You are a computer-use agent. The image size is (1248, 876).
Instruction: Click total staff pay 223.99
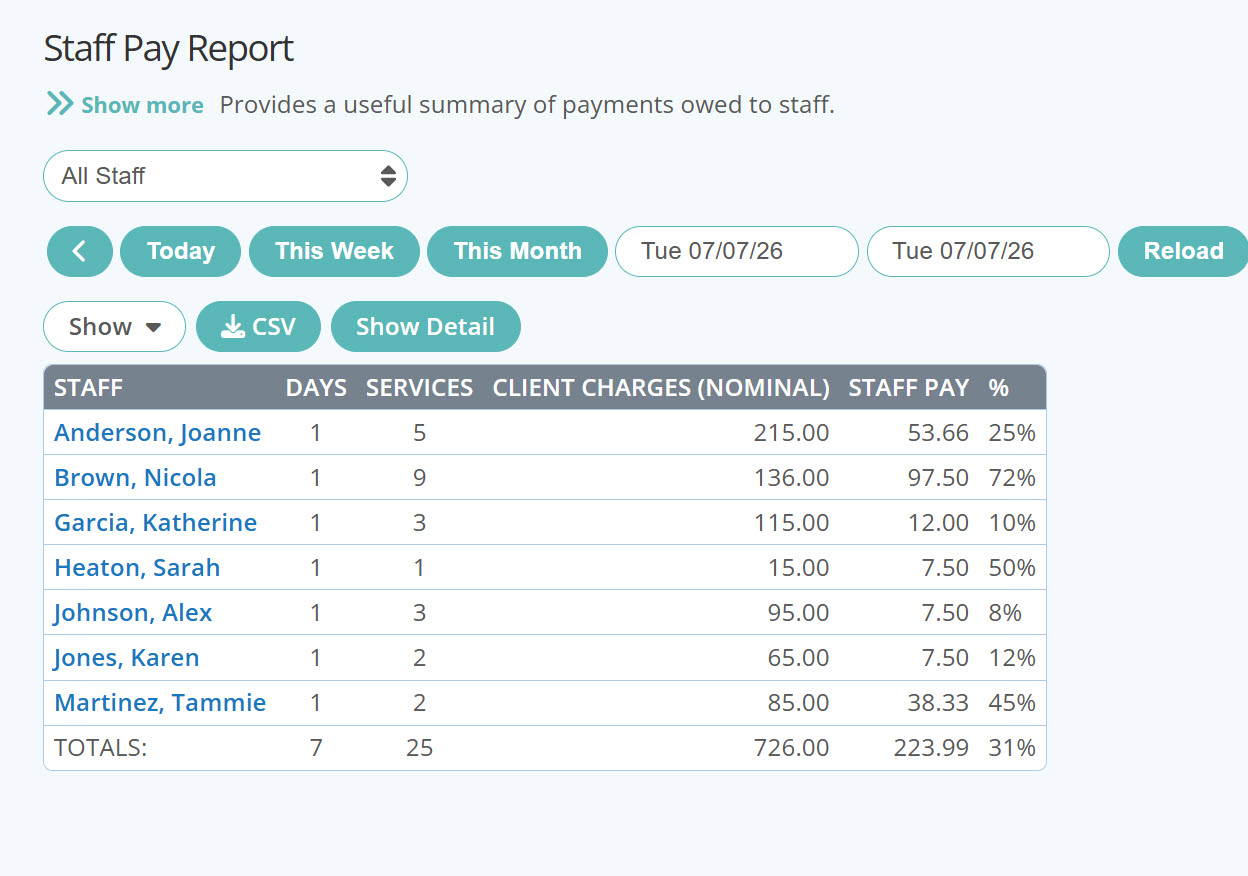pos(931,748)
